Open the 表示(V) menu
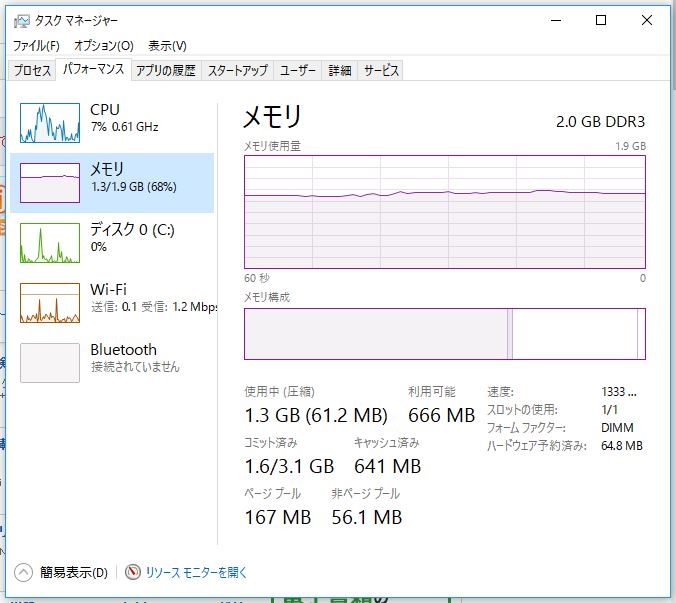 [167, 46]
